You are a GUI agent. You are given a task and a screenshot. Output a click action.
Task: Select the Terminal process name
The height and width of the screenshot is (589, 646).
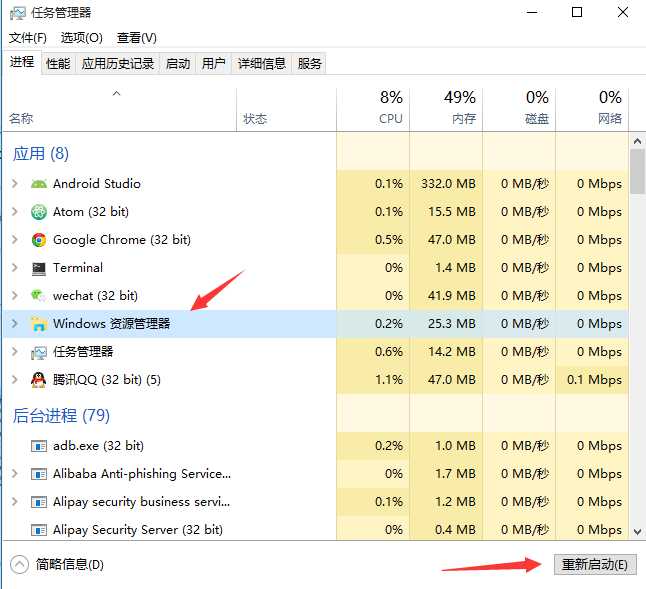point(78,268)
